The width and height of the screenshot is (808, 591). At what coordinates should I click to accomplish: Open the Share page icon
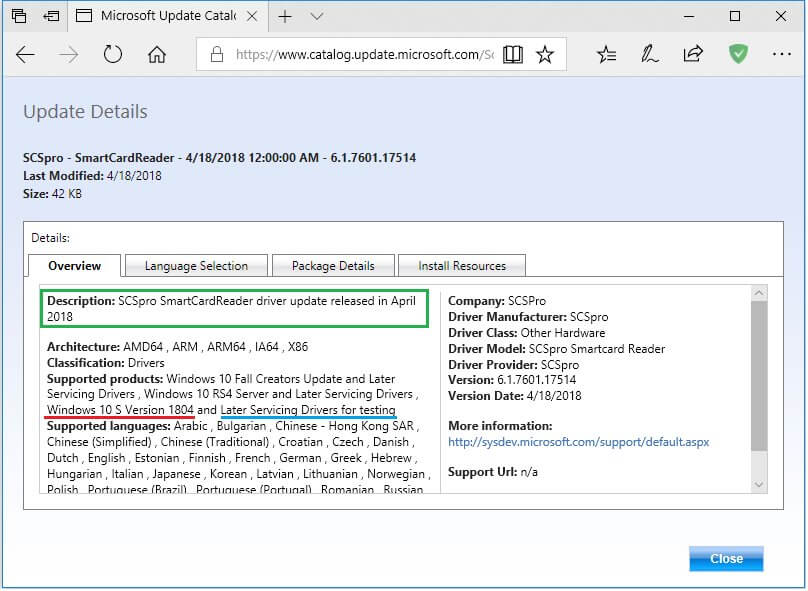(x=693, y=55)
